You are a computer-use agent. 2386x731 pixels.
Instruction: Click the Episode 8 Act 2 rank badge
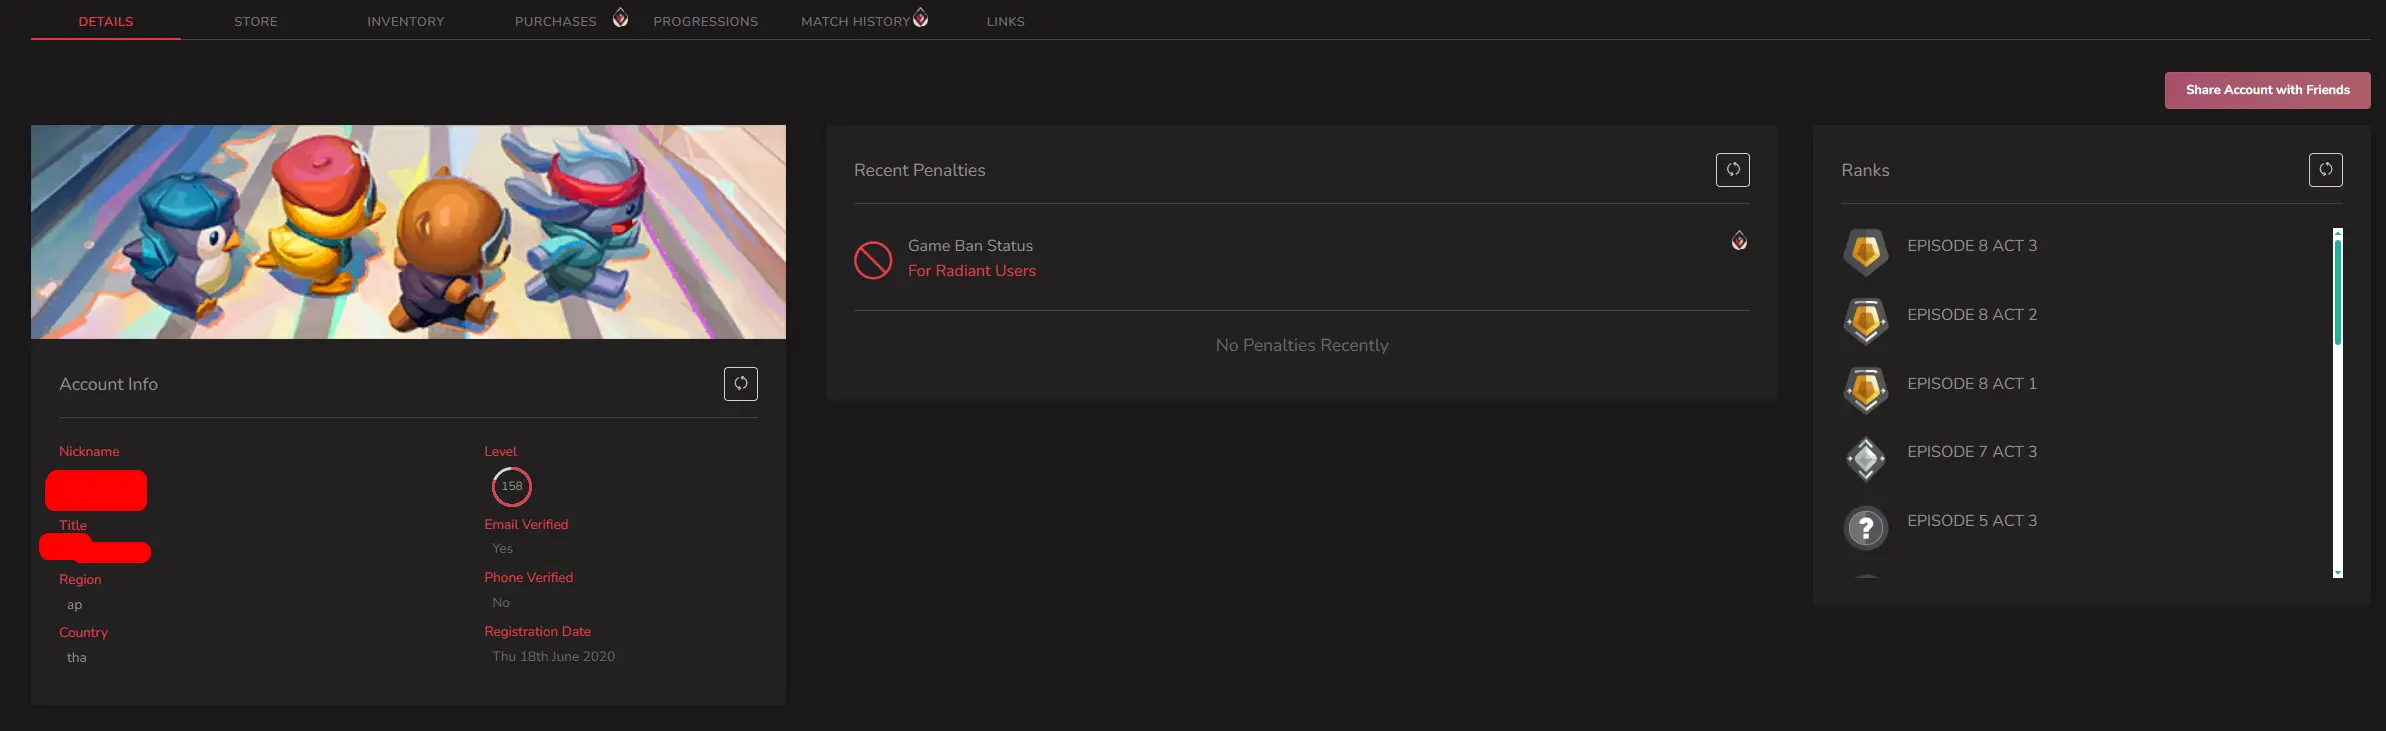click(1865, 321)
